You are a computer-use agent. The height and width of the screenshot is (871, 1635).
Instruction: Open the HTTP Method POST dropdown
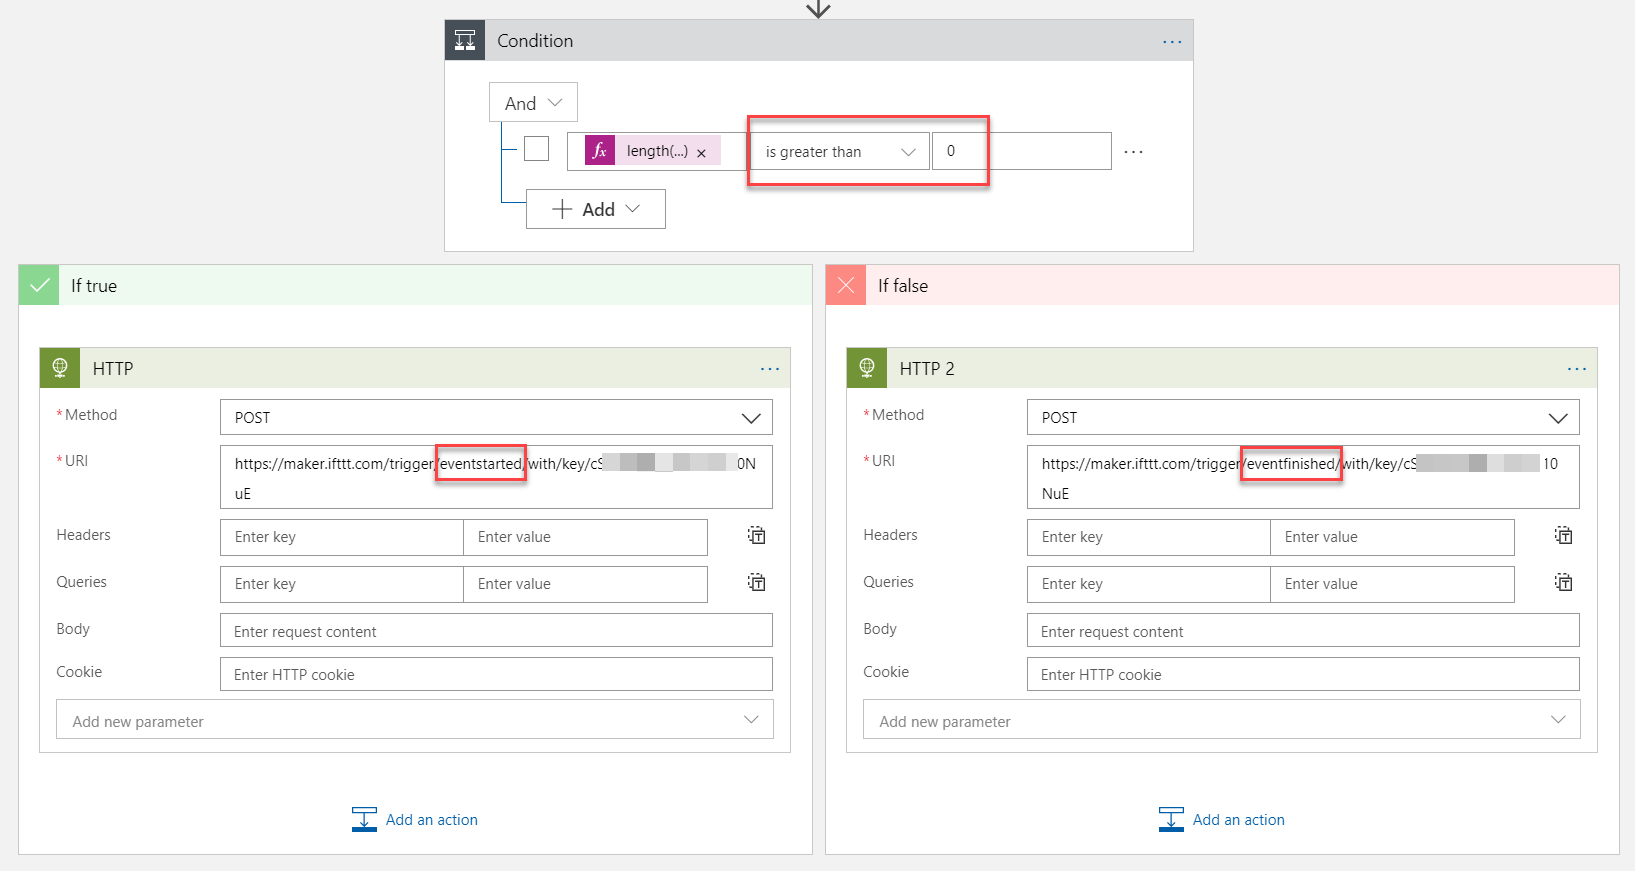pyautogui.click(x=496, y=418)
